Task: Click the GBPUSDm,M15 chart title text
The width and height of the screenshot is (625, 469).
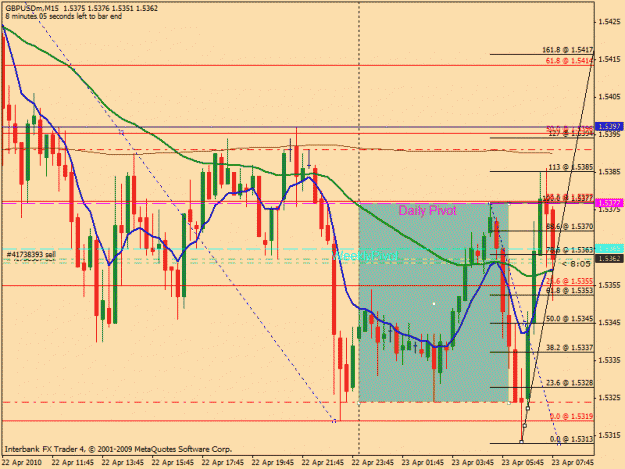Action: (32, 8)
